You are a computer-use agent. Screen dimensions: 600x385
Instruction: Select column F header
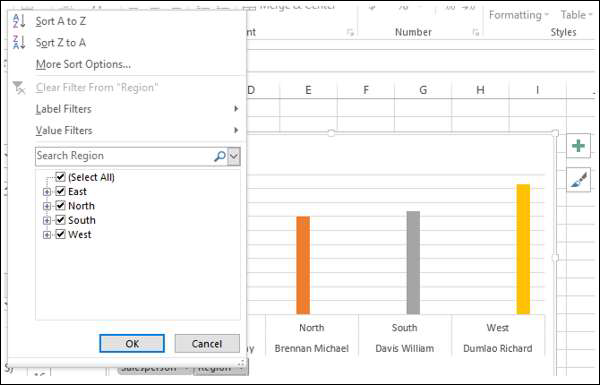[x=365, y=90]
